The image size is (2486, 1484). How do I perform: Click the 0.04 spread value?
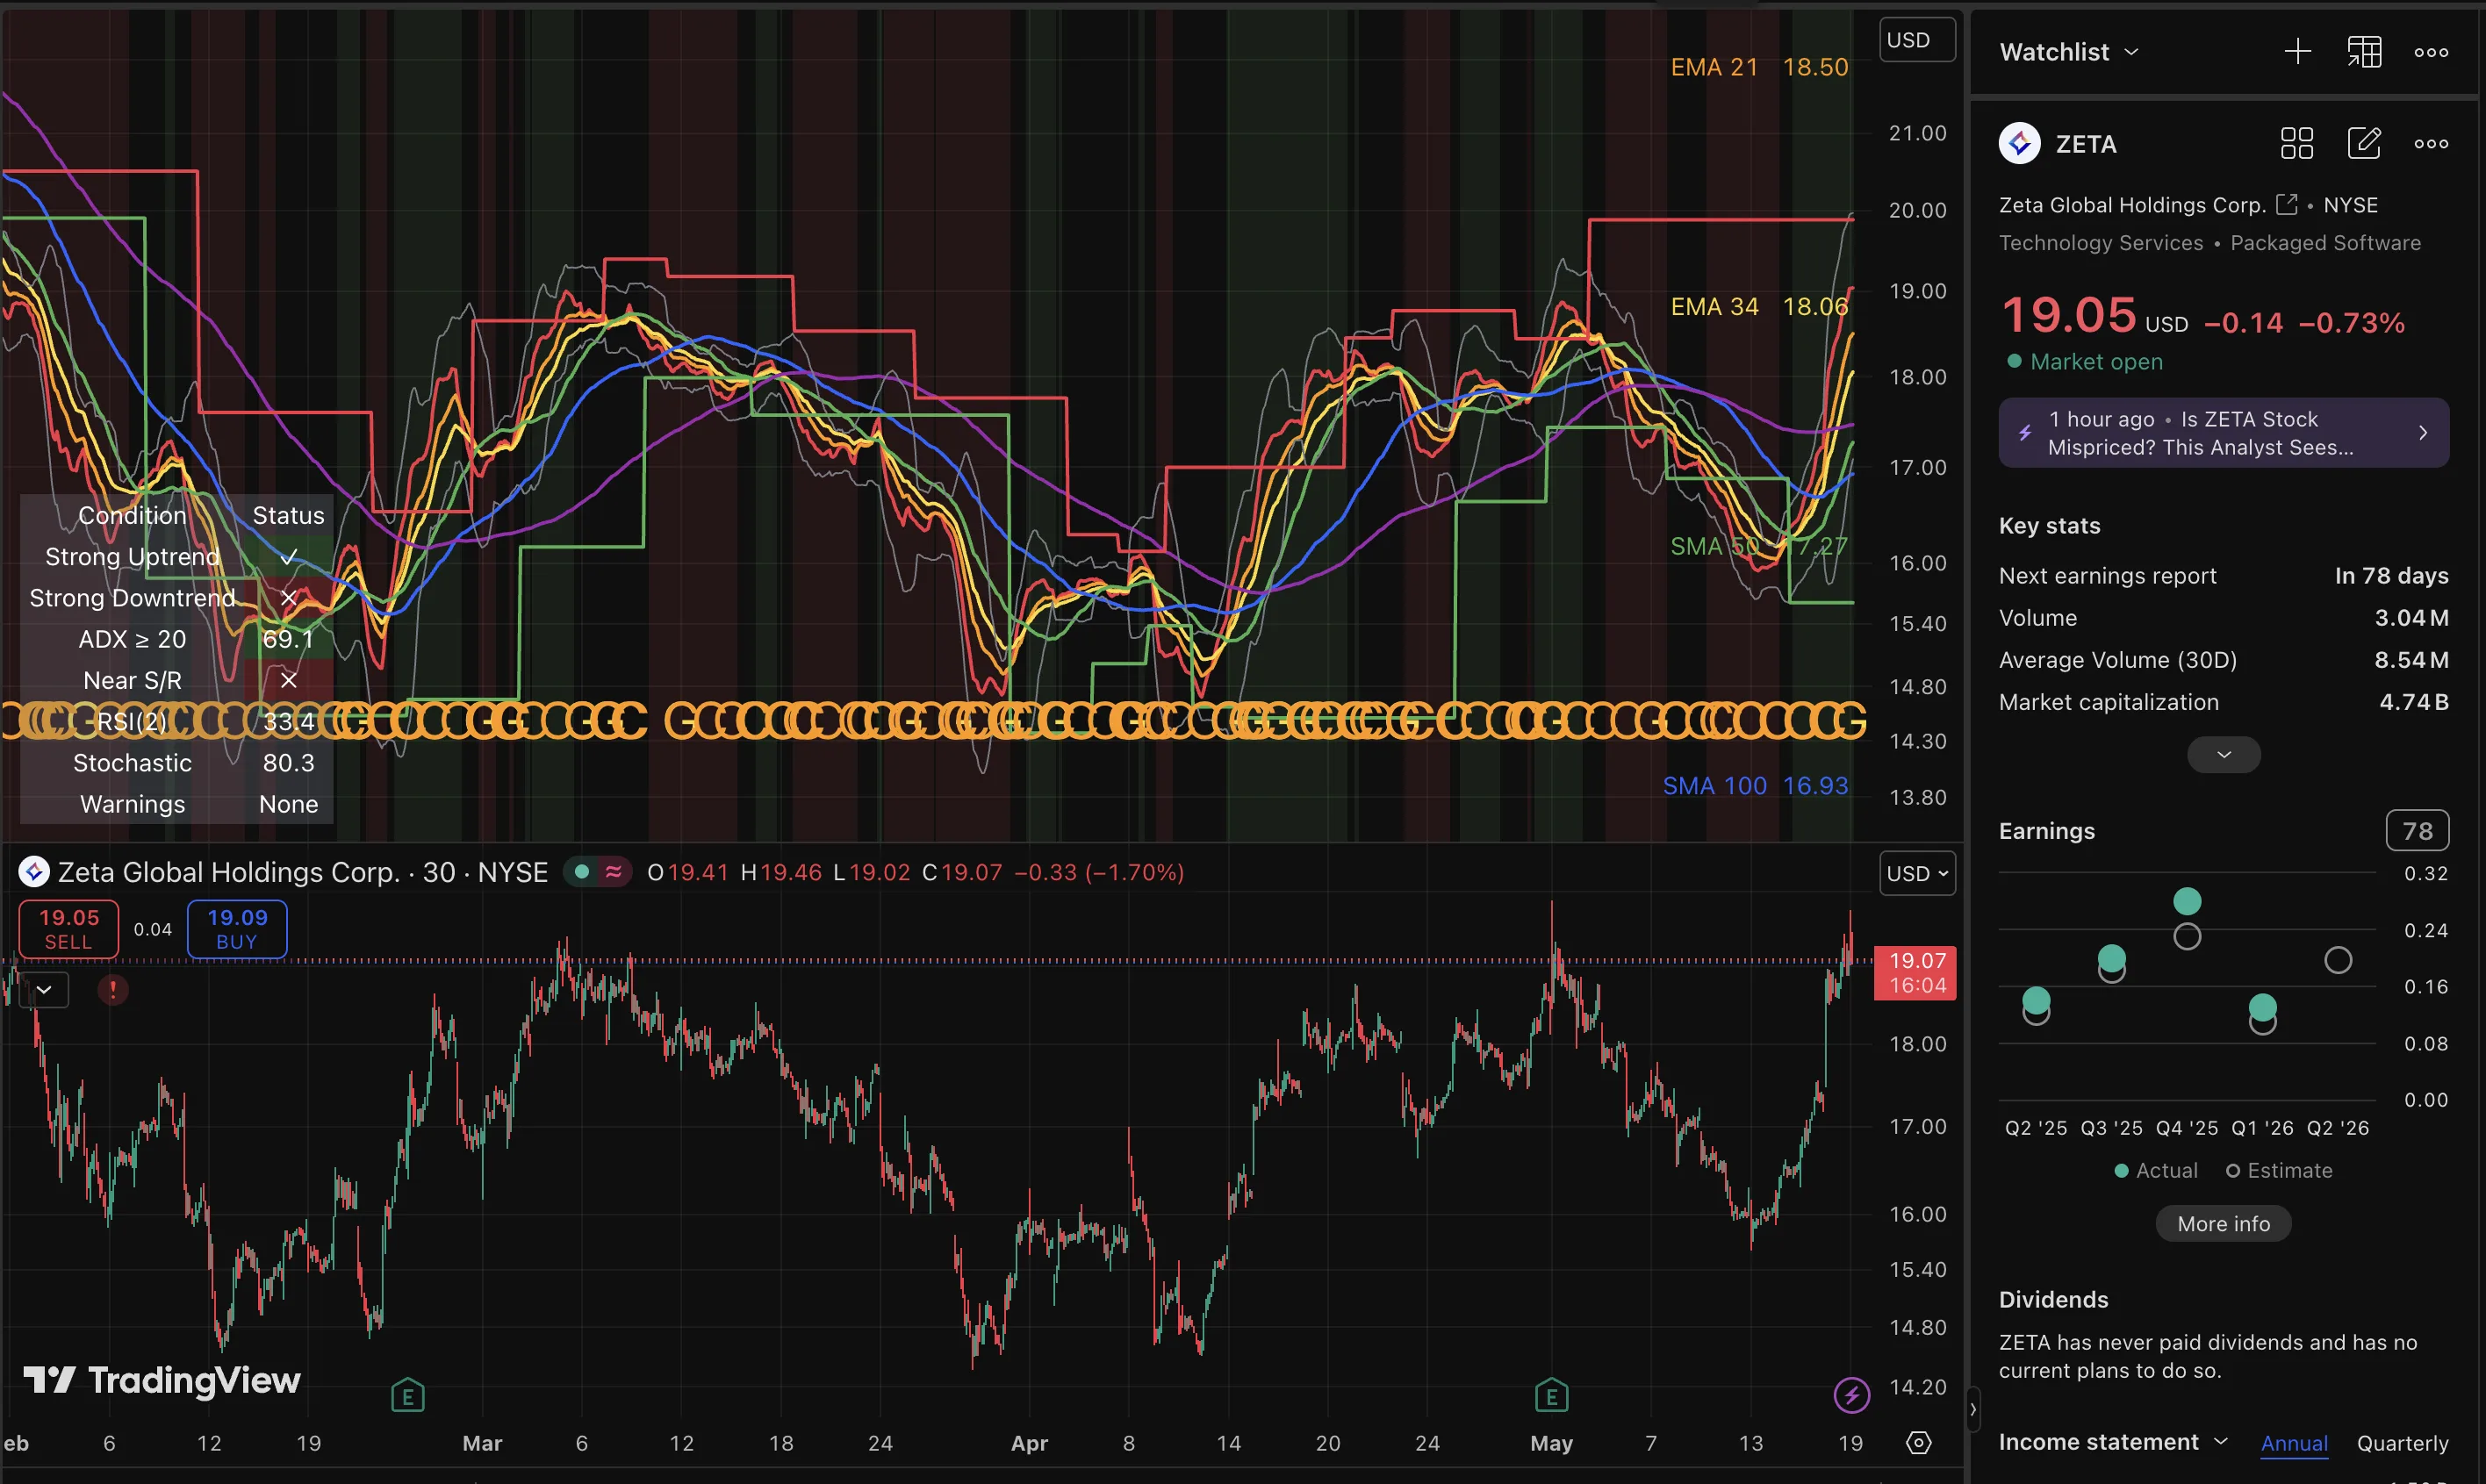[153, 929]
